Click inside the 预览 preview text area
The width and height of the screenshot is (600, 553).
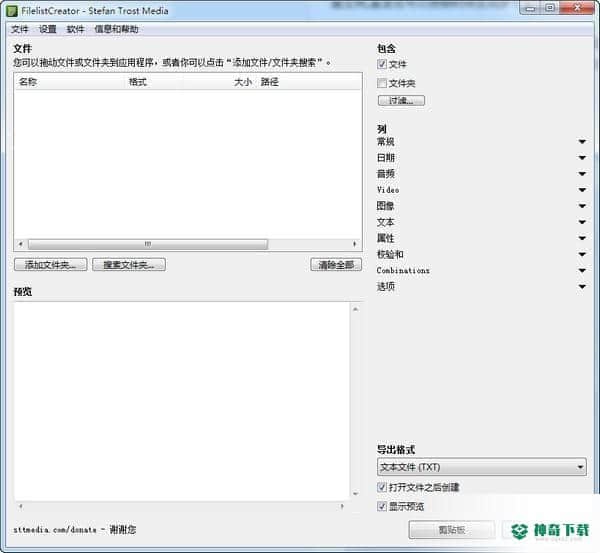182,401
